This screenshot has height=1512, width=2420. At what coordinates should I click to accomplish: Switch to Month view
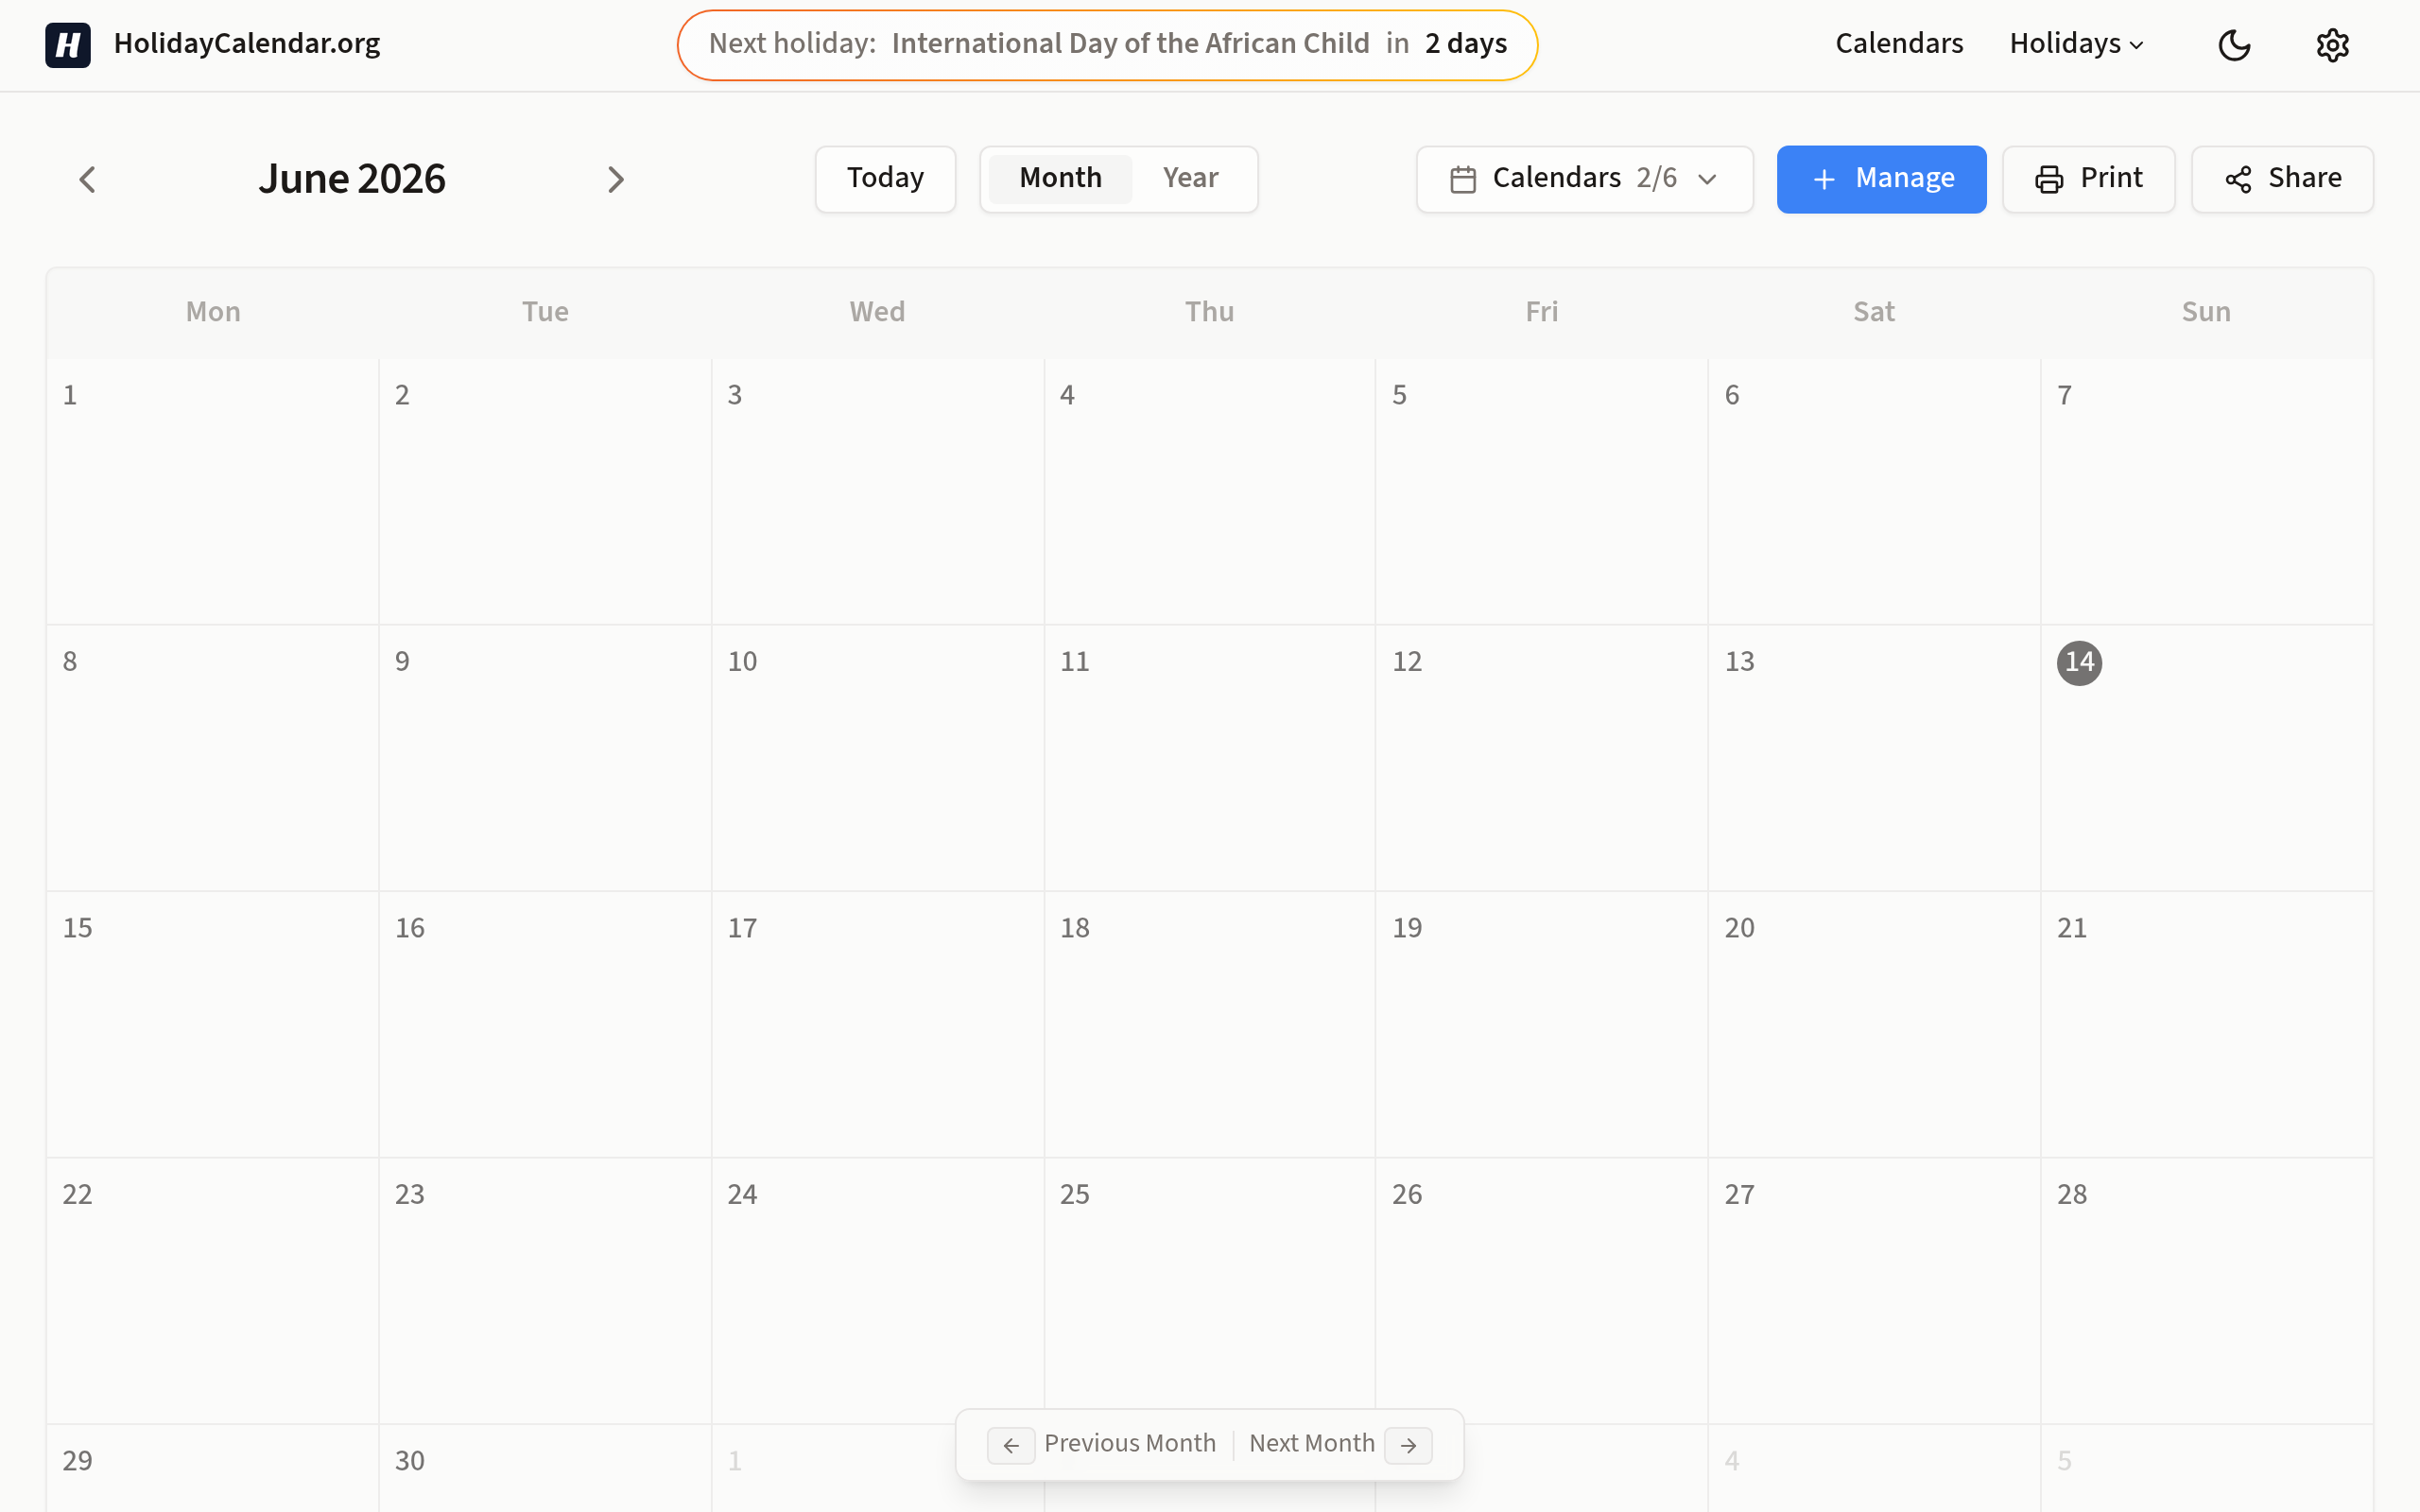1060,178
